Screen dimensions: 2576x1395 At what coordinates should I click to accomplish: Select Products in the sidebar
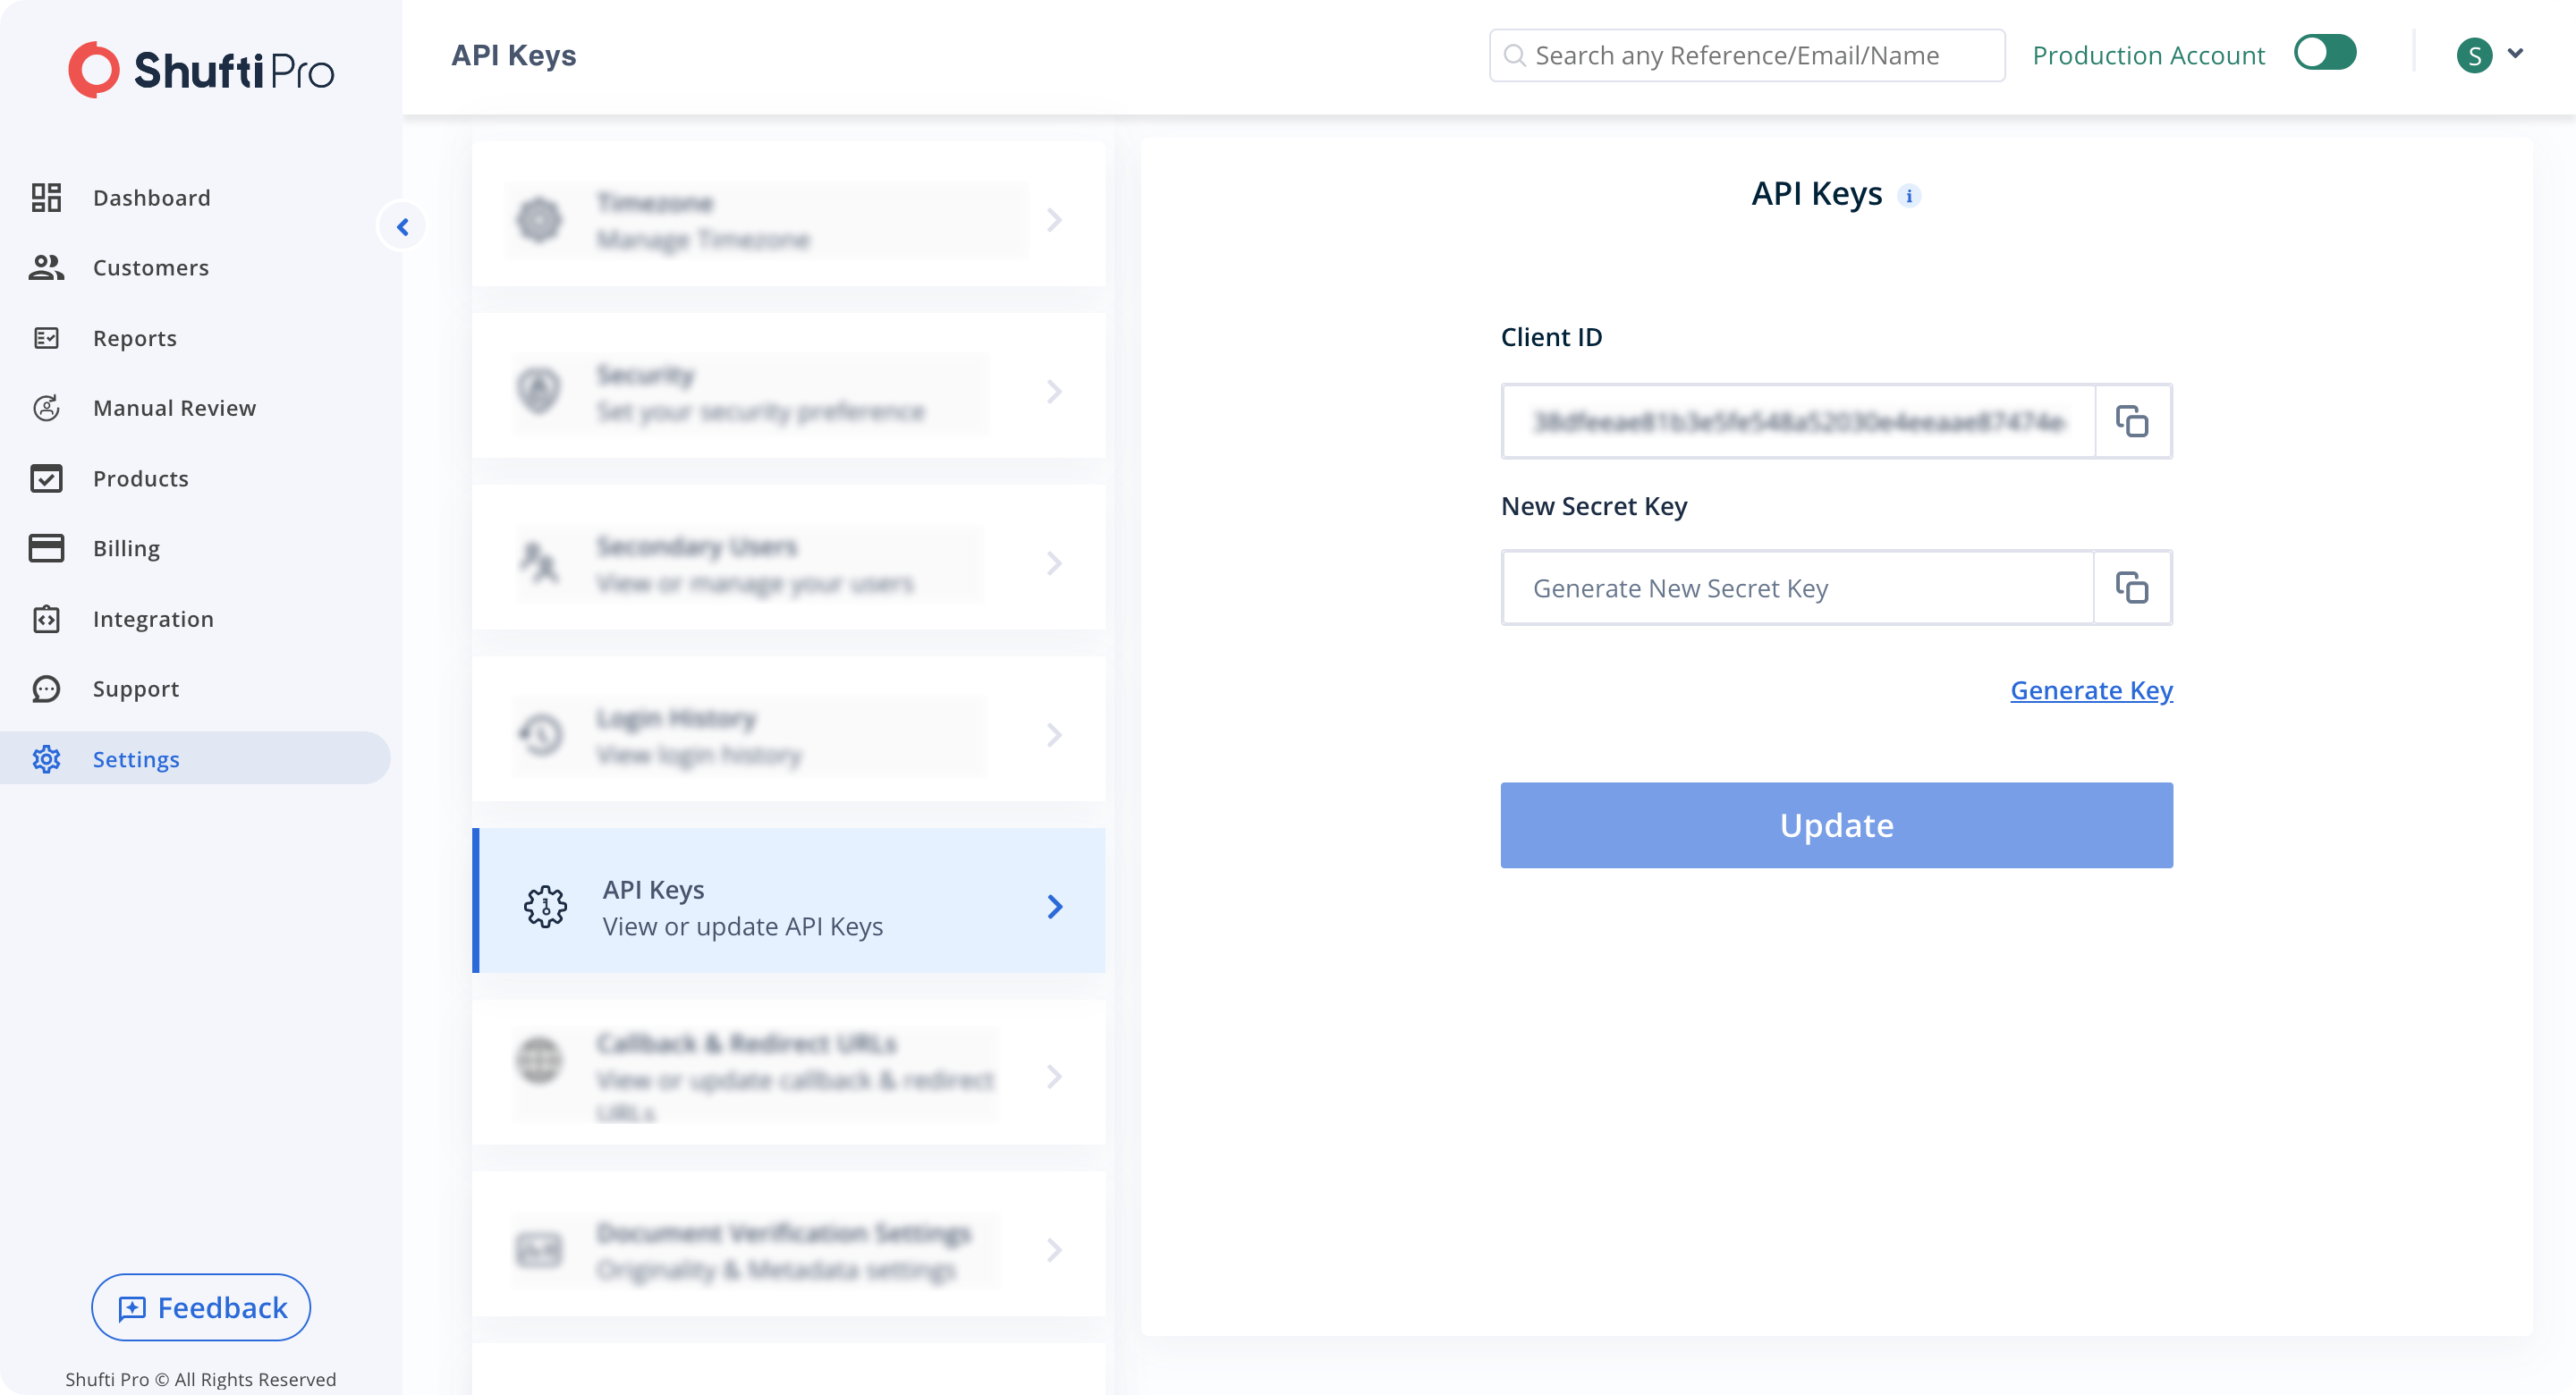(140, 478)
